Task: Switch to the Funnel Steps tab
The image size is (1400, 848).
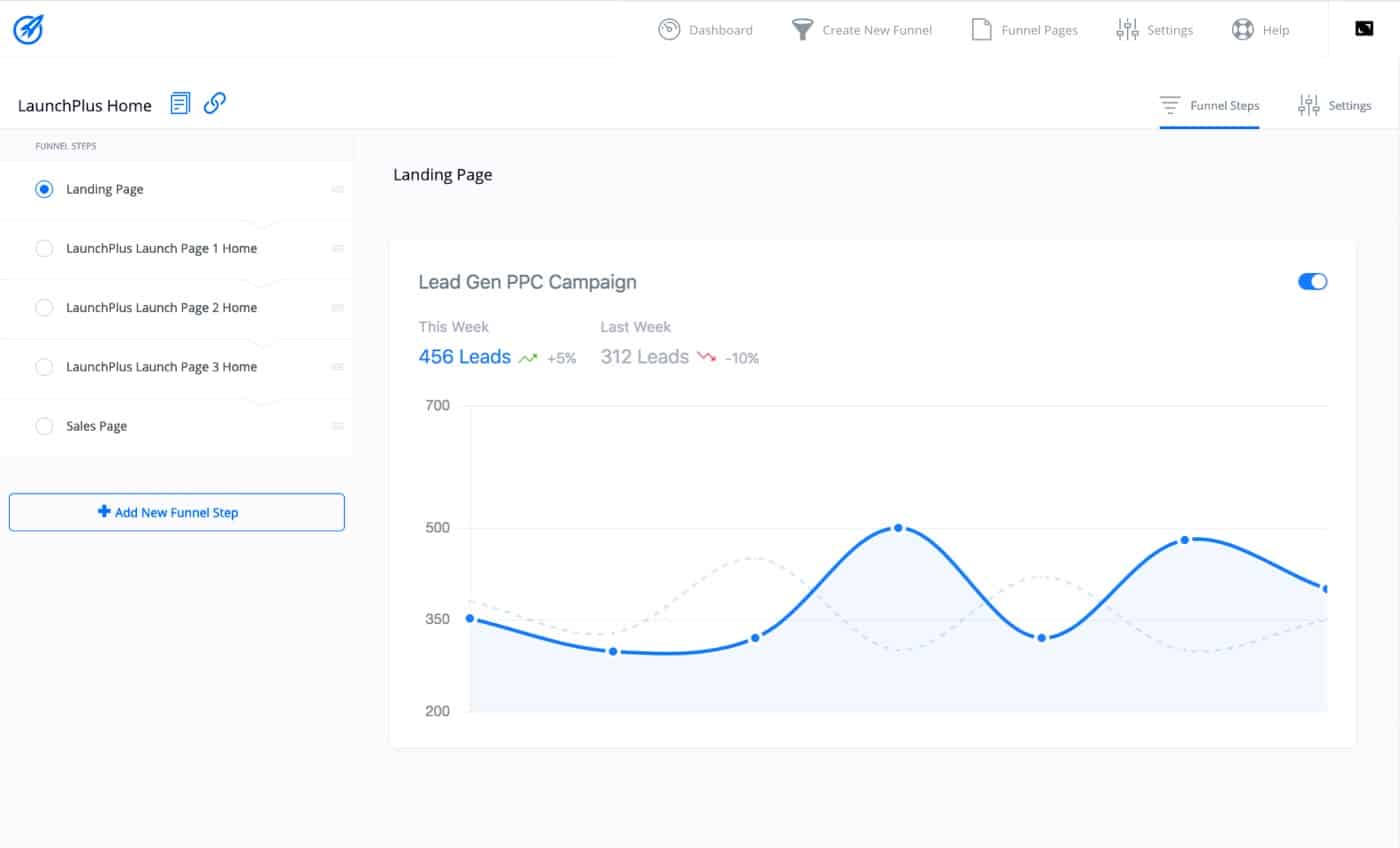Action: [x=1209, y=105]
